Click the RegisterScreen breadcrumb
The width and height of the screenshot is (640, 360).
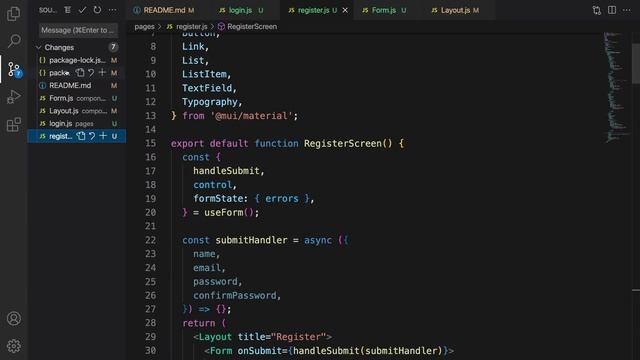tap(252, 27)
